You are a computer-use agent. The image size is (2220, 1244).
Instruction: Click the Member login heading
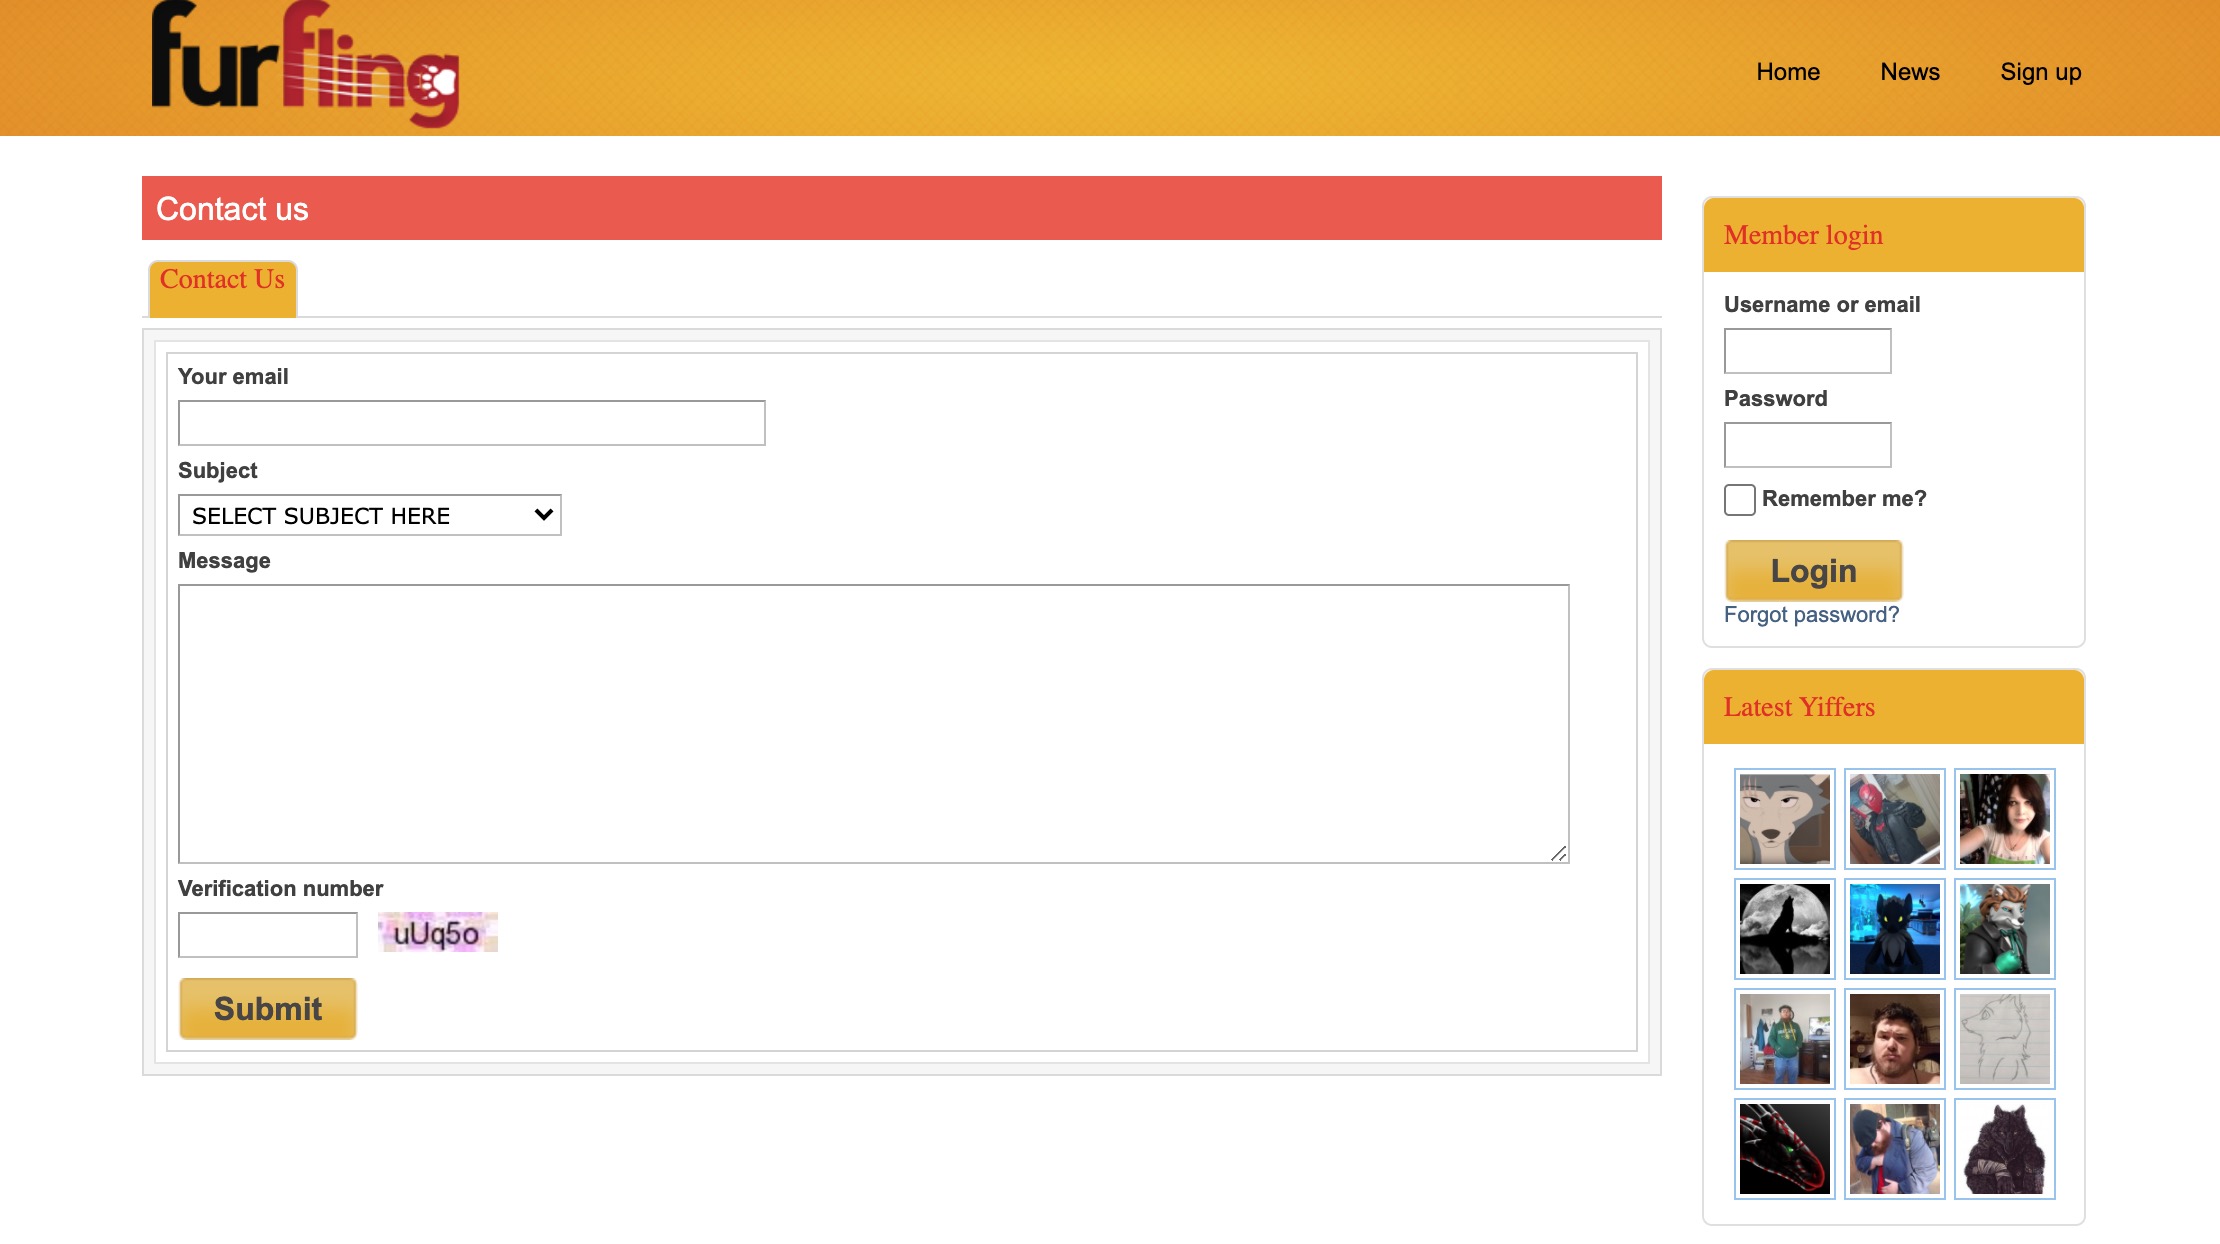click(1803, 235)
